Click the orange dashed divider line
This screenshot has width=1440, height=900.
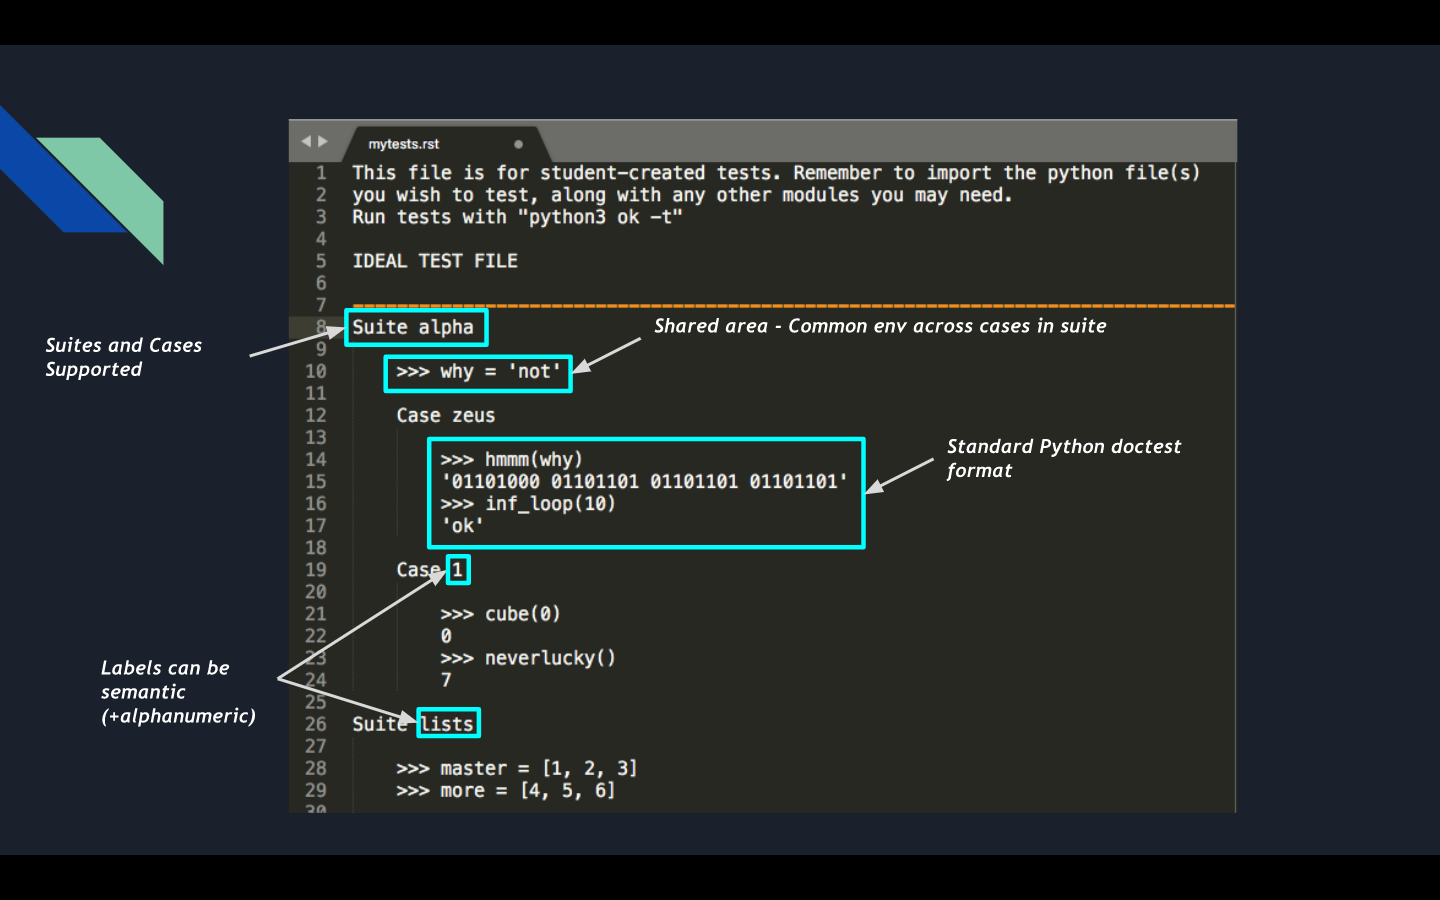pos(790,304)
